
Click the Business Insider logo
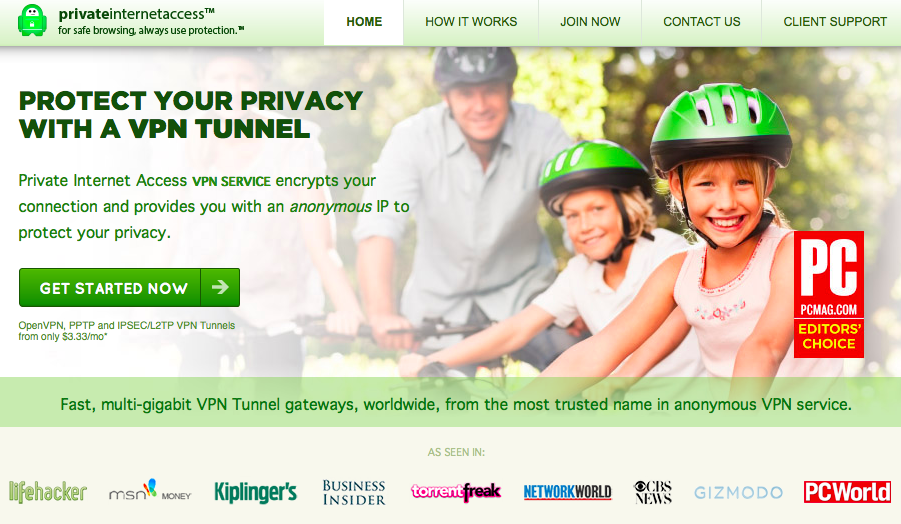point(354,492)
